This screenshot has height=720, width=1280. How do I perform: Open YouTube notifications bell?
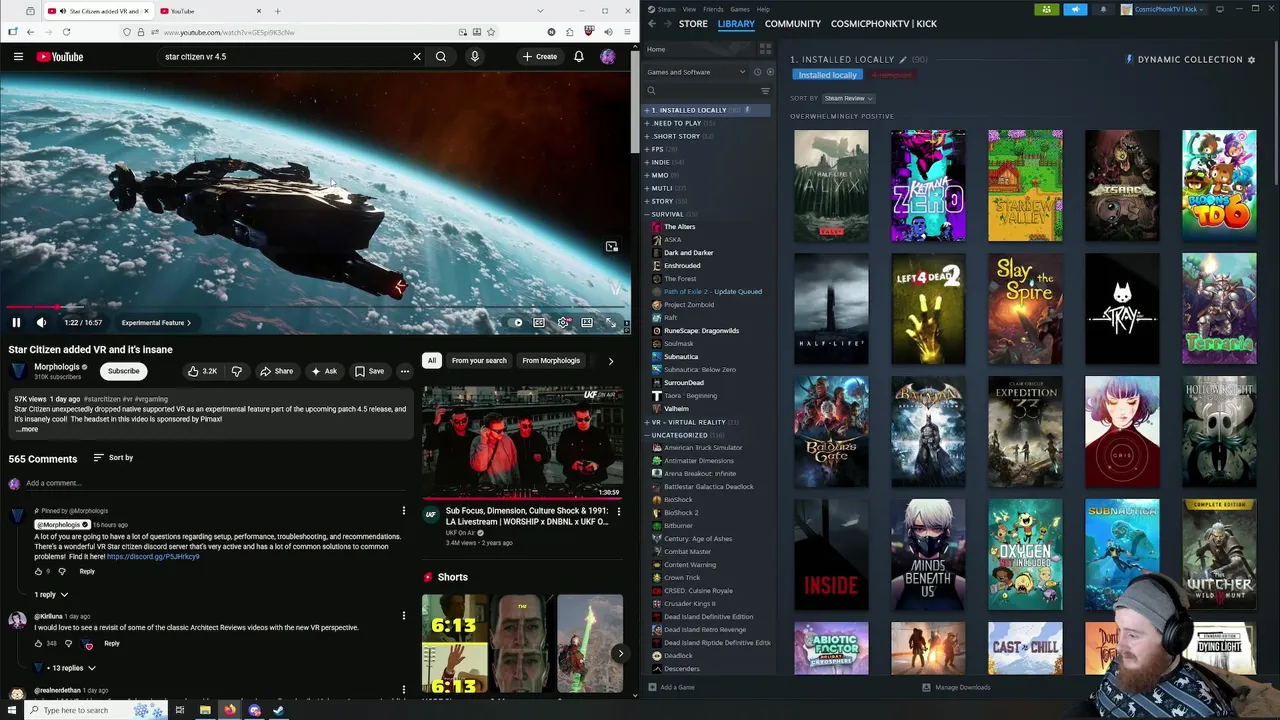(579, 57)
